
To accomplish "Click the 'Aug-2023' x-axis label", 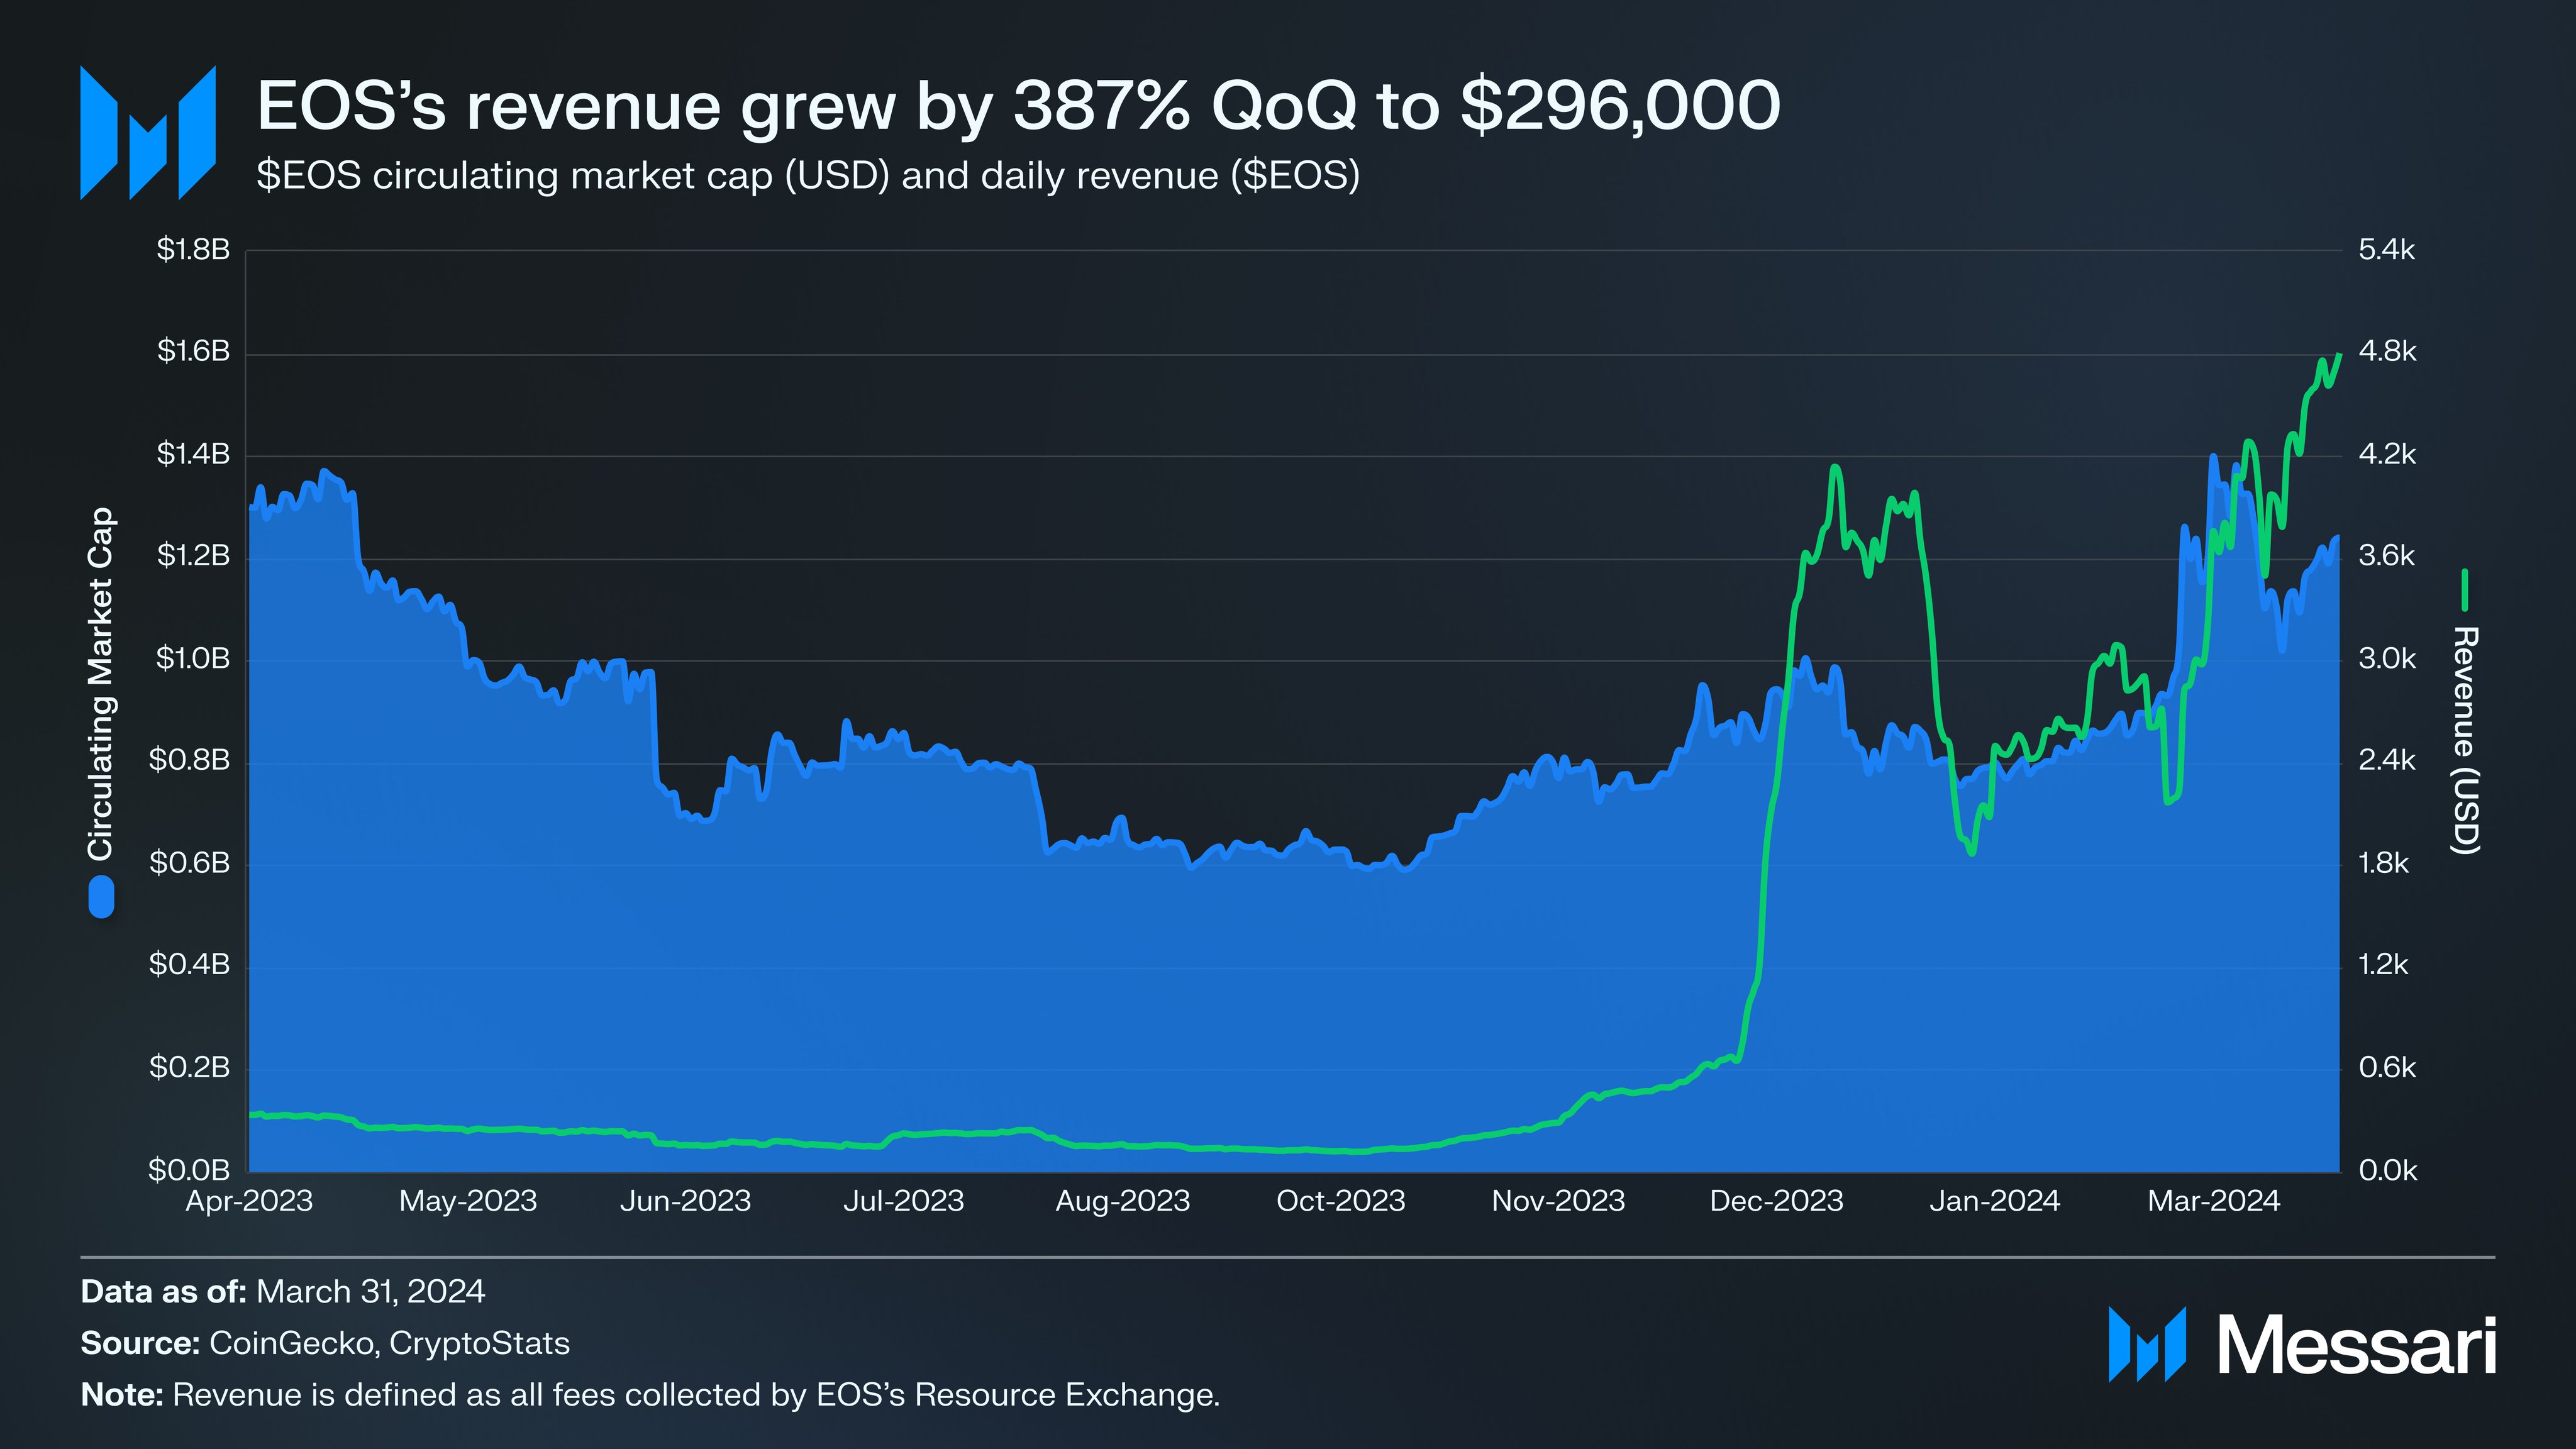I will 1122,1201.
